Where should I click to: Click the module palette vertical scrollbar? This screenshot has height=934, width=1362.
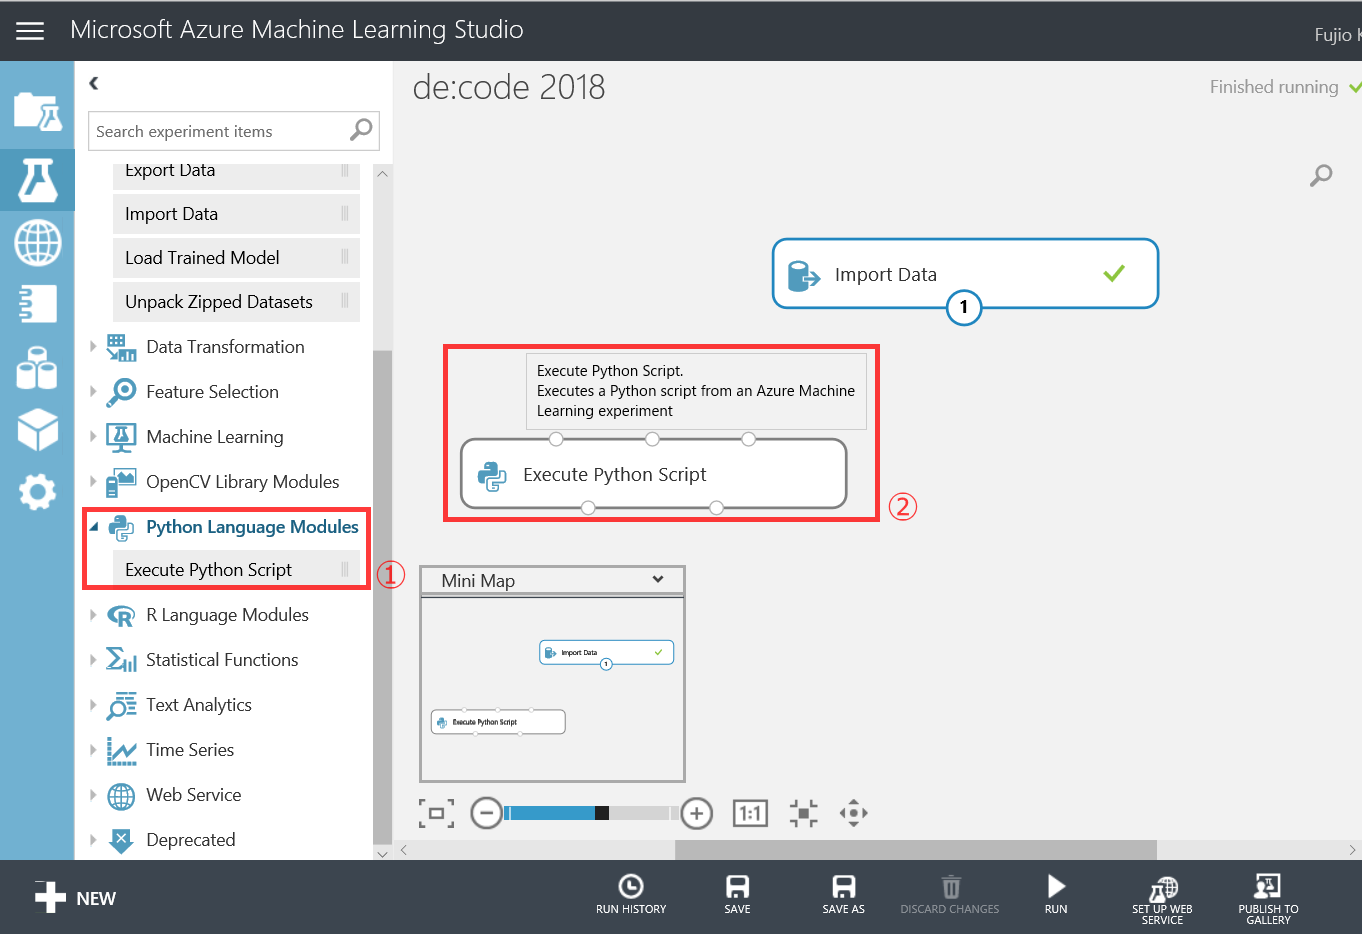click(382, 598)
